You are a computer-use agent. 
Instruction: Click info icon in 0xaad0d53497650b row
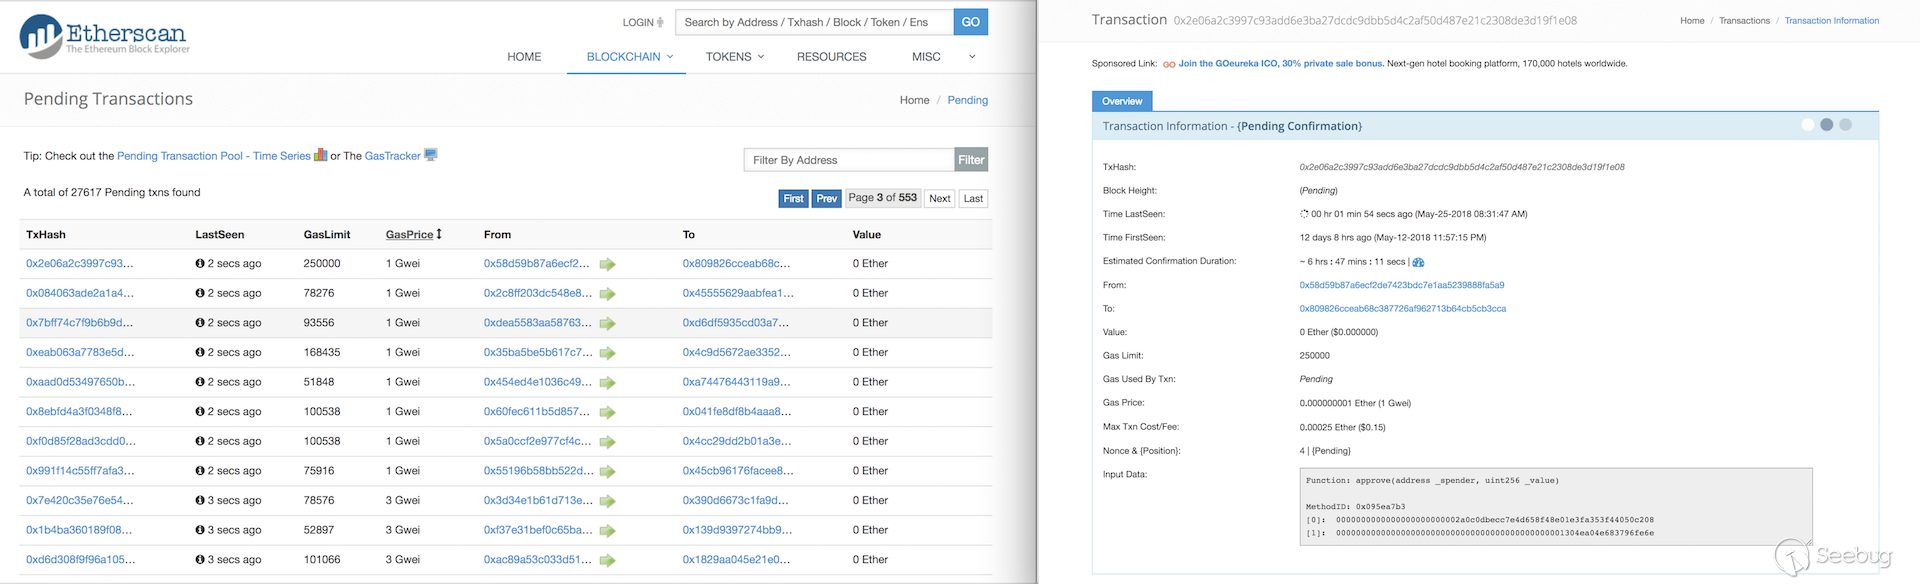[200, 382]
